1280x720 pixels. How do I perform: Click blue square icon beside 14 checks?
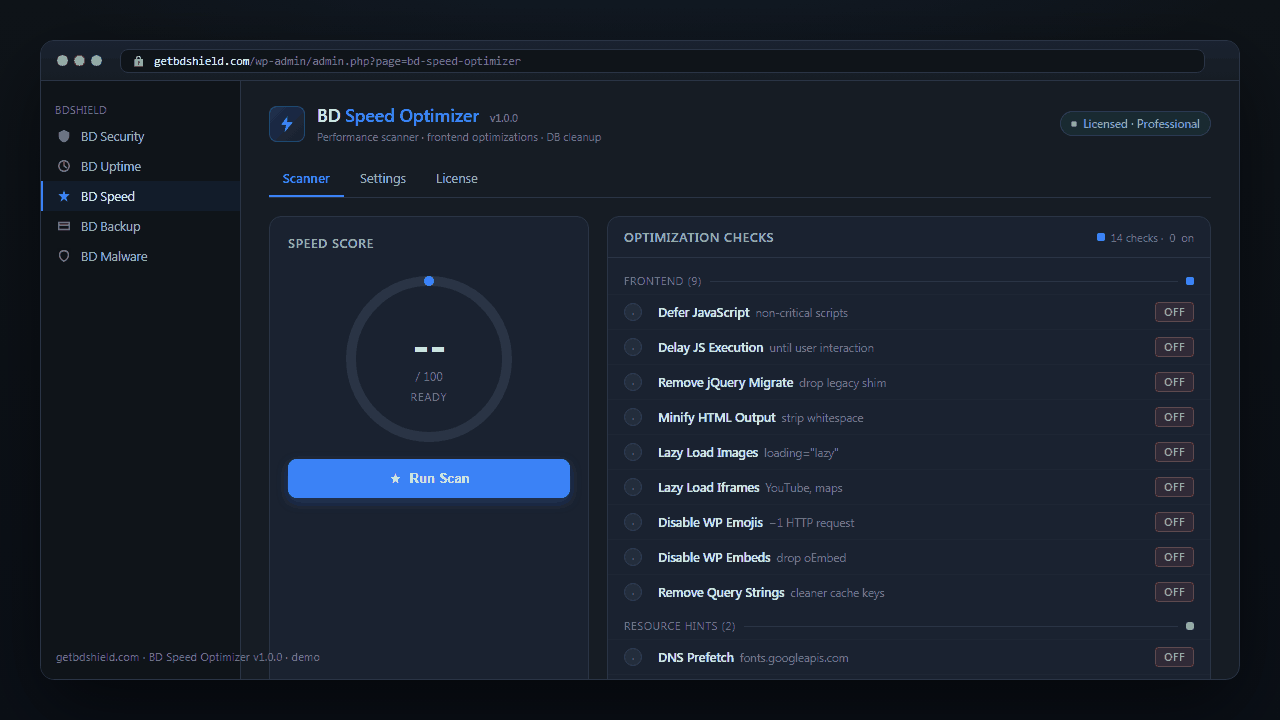click(1101, 237)
